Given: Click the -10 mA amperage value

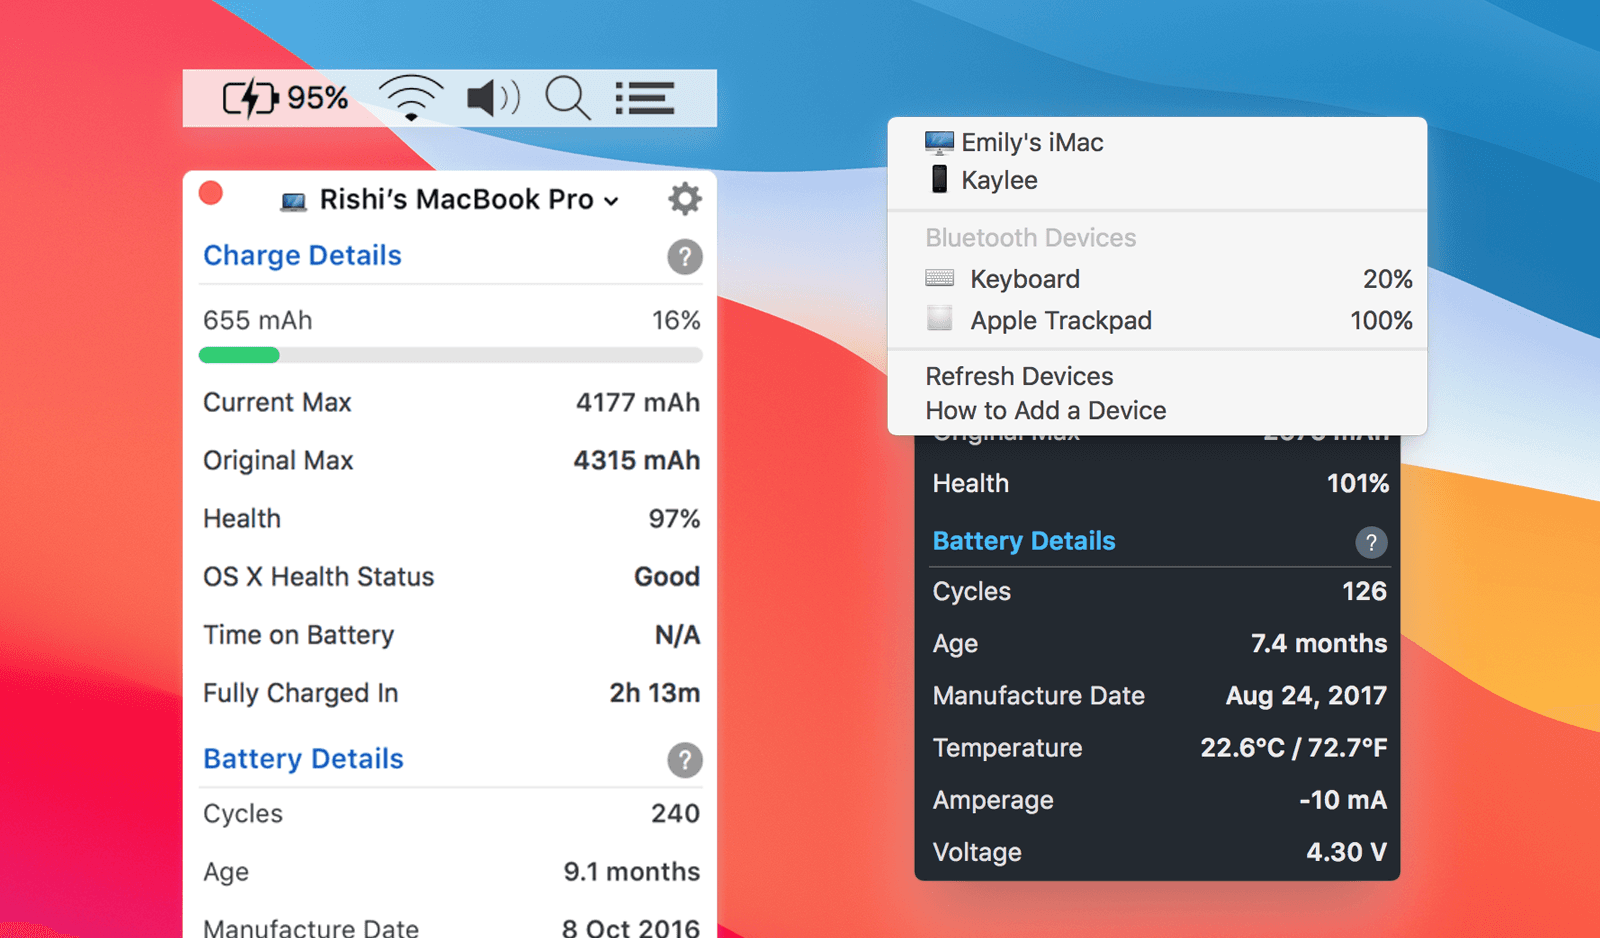Looking at the screenshot, I should pyautogui.click(x=1343, y=800).
